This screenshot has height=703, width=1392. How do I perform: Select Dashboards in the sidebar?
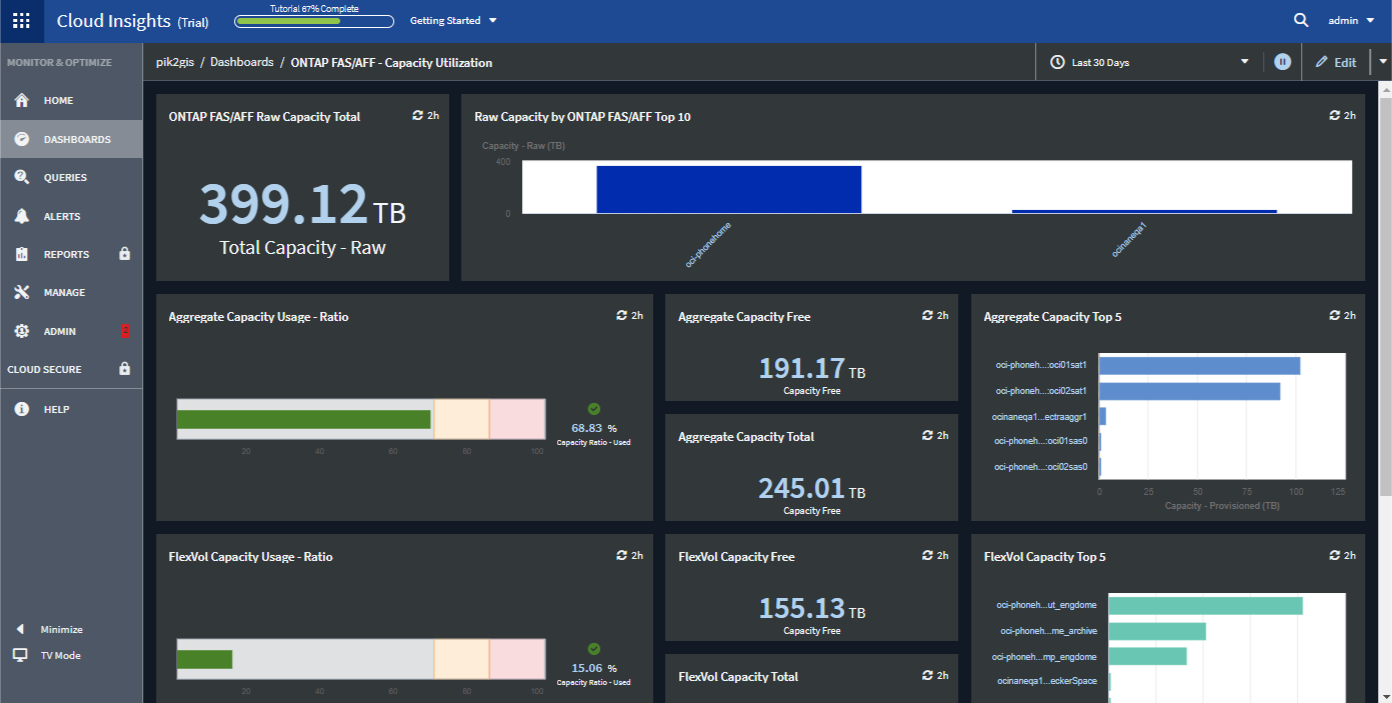[x=76, y=140]
